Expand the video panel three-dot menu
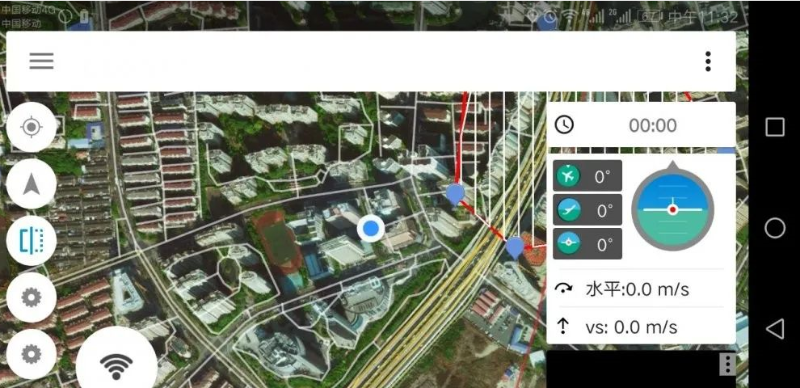The image size is (800, 388). pos(727,364)
